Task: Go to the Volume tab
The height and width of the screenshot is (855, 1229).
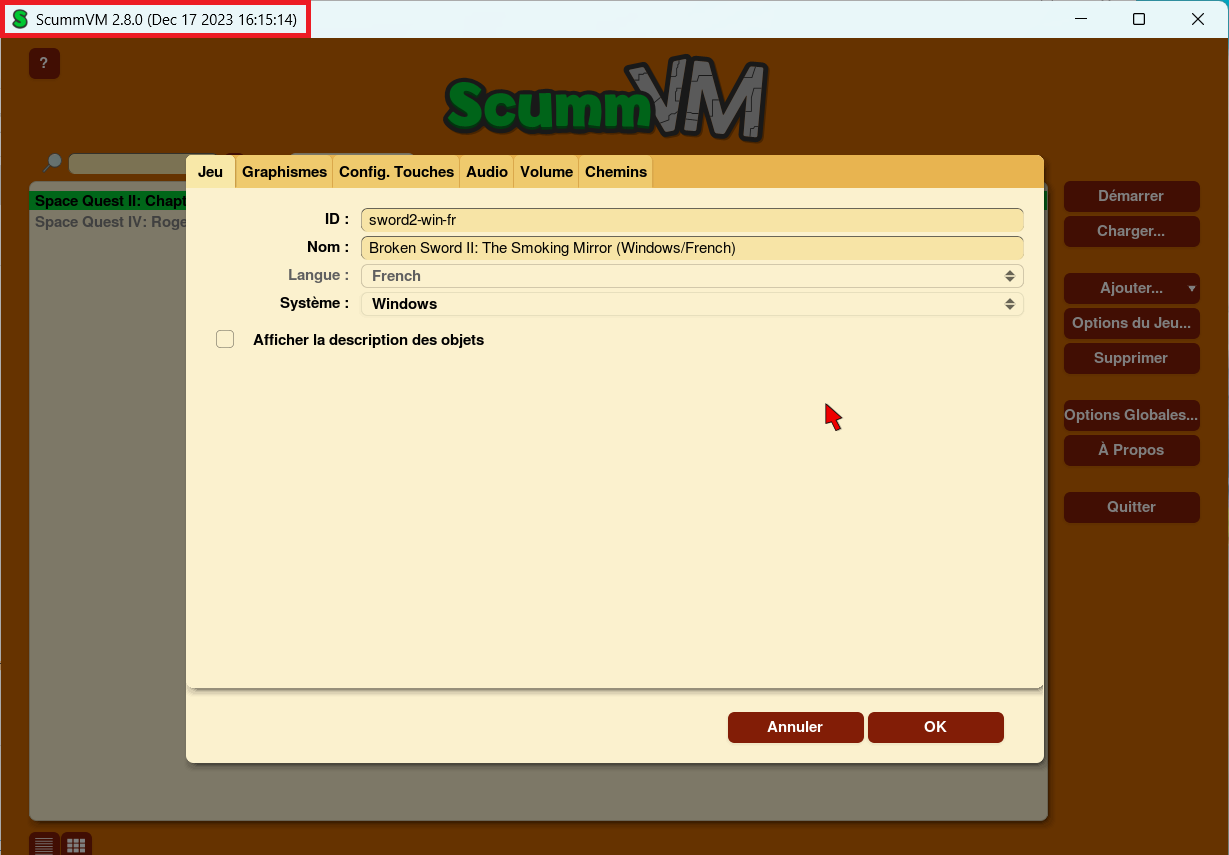Action: coord(546,172)
